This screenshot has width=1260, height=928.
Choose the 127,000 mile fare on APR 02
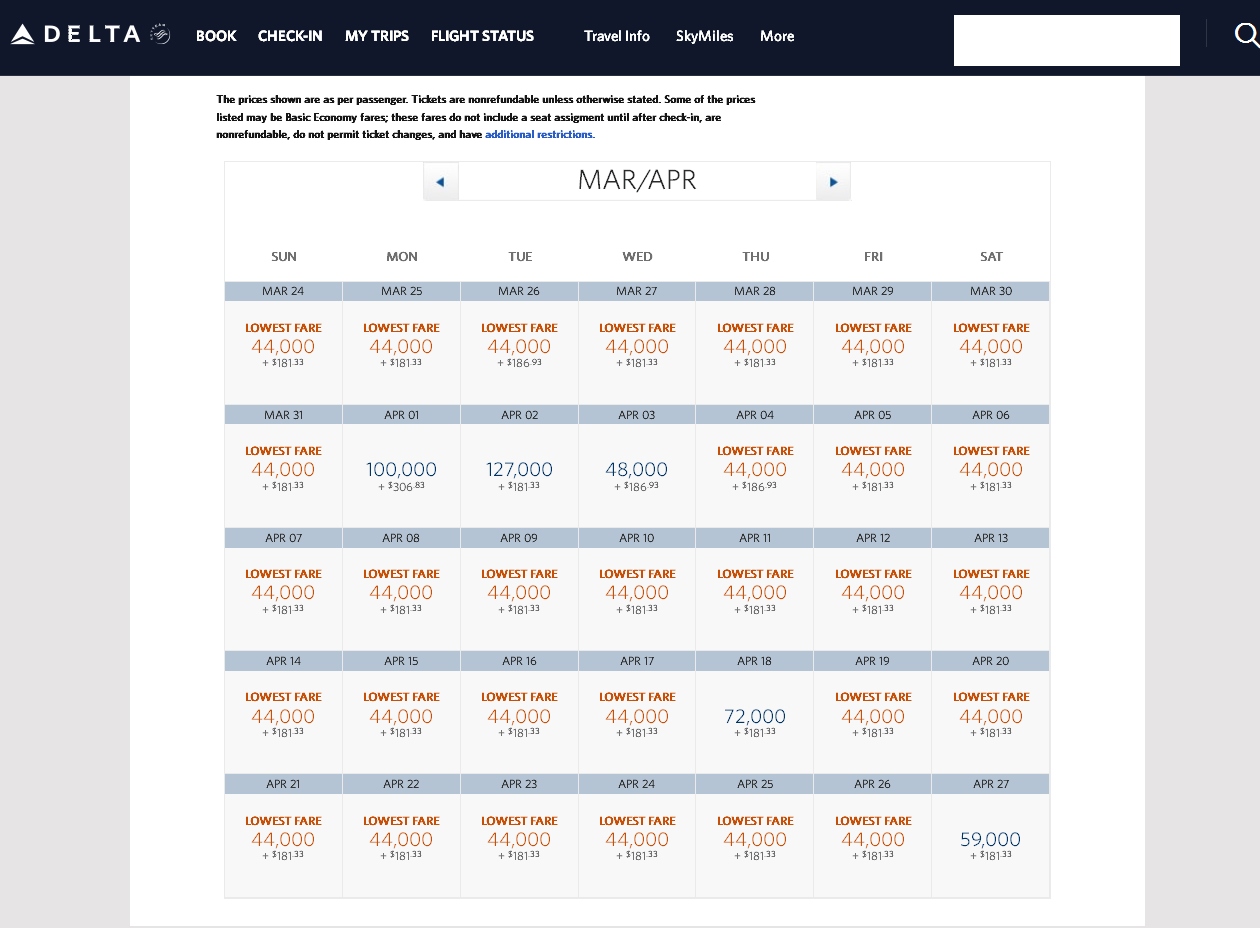pyautogui.click(x=519, y=468)
